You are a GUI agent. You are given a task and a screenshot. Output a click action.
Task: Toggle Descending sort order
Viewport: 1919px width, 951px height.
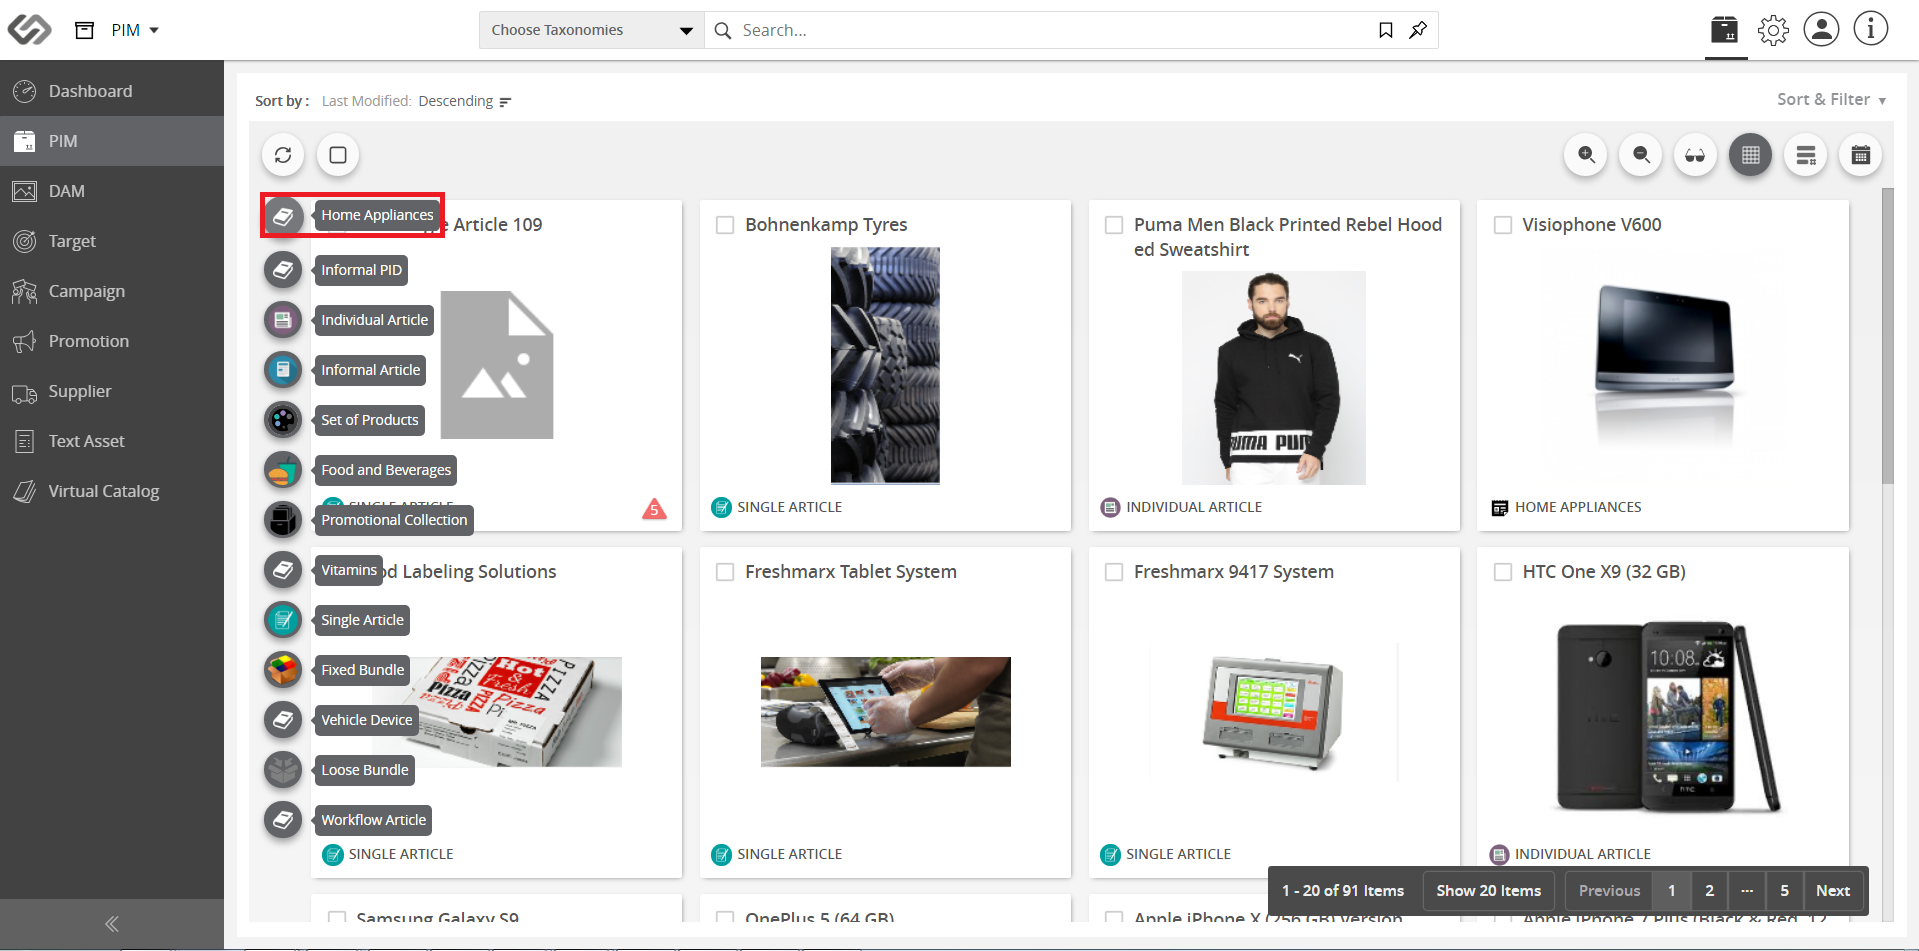click(x=465, y=101)
